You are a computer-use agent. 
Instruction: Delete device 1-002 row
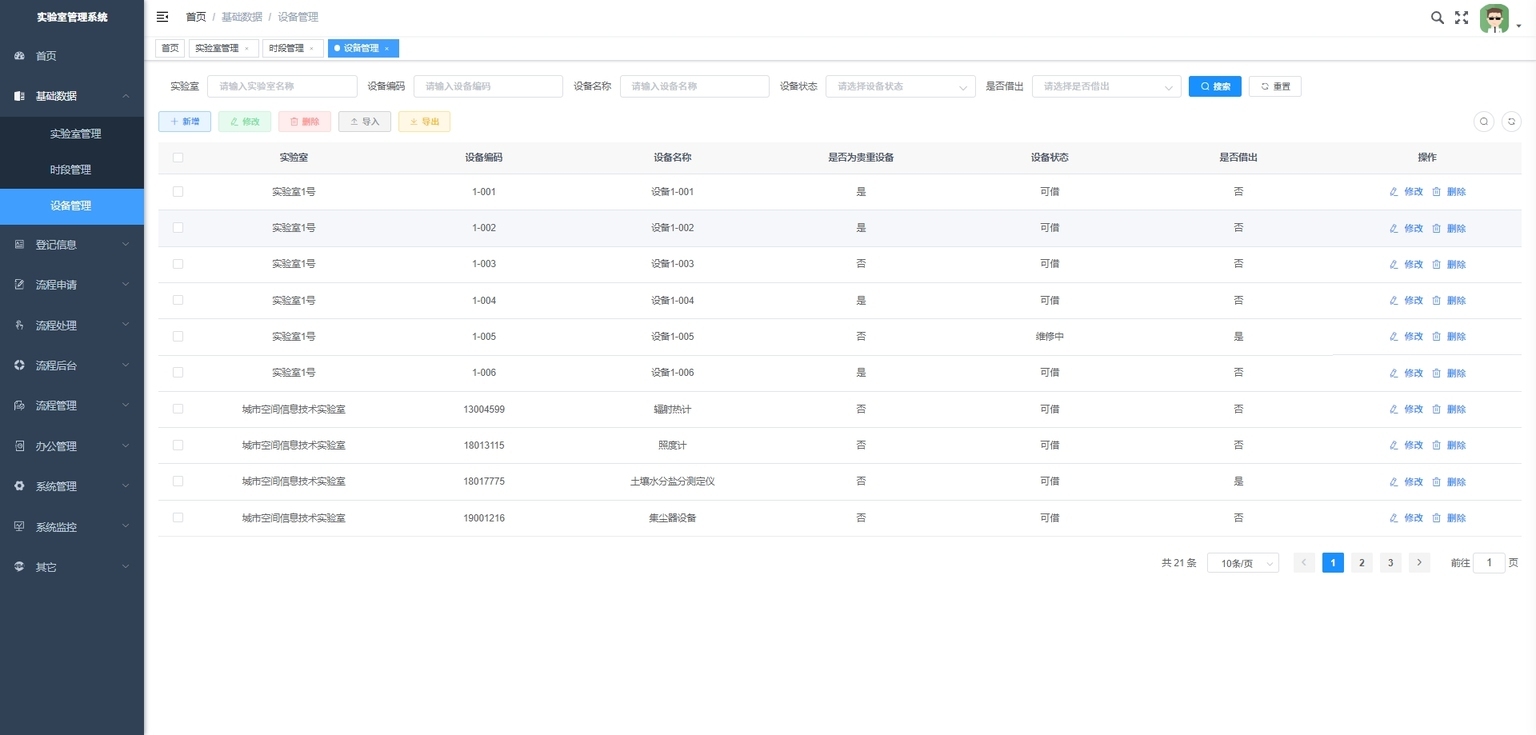(x=1449, y=228)
